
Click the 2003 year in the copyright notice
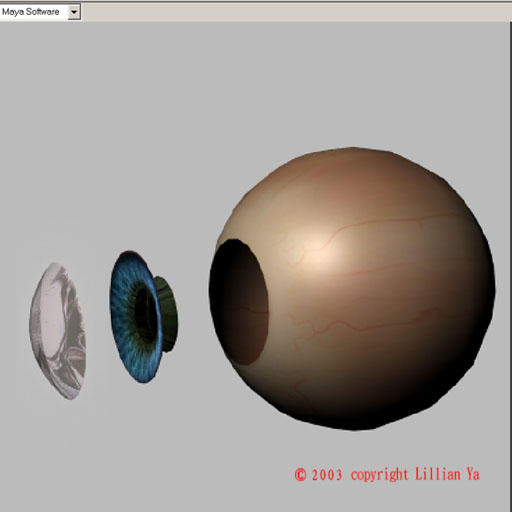(x=327, y=475)
